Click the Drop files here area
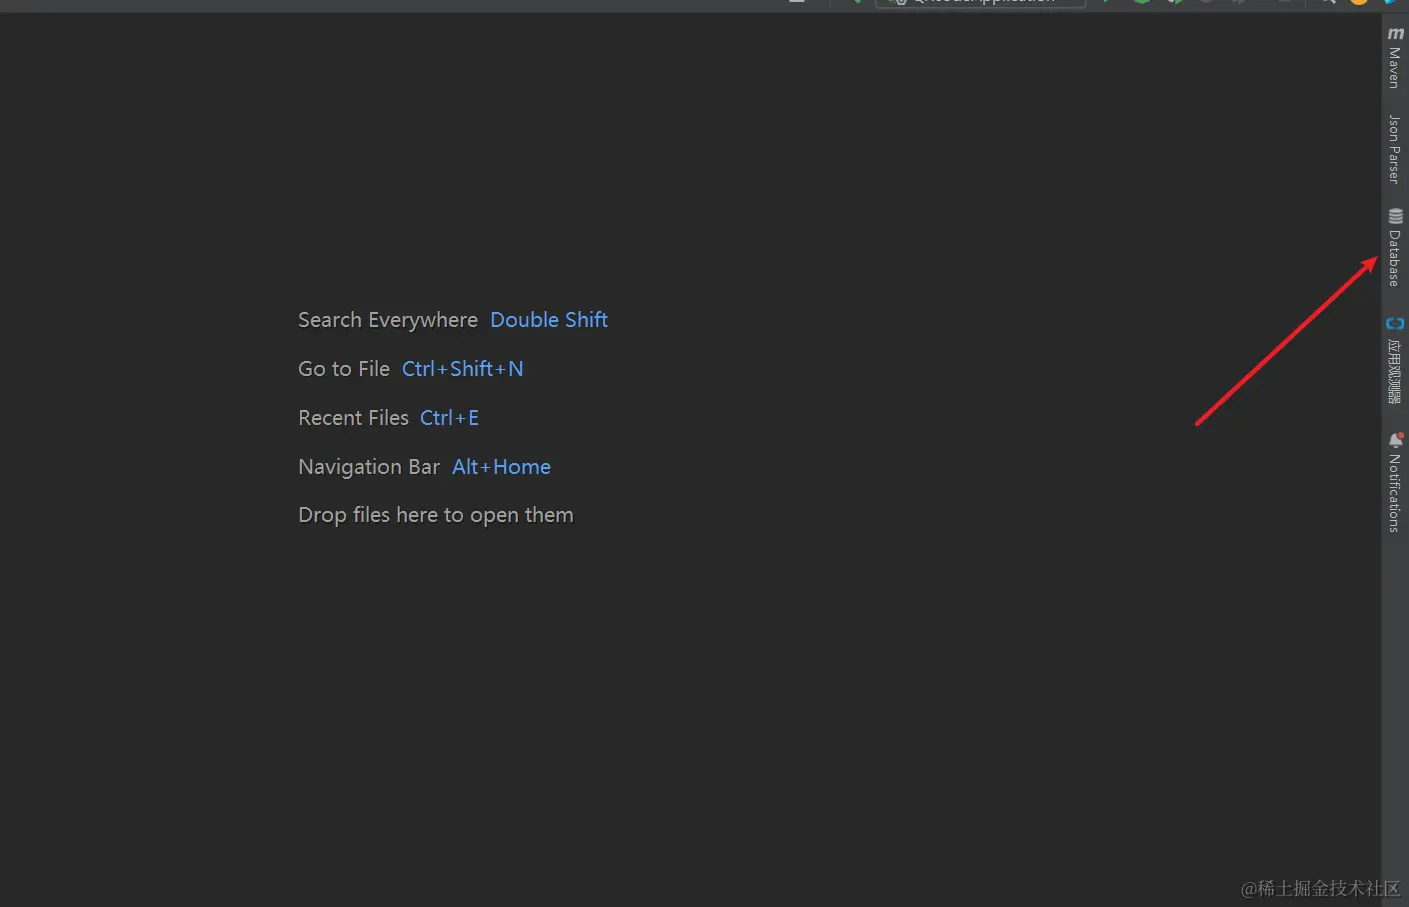1409x907 pixels. coord(435,514)
